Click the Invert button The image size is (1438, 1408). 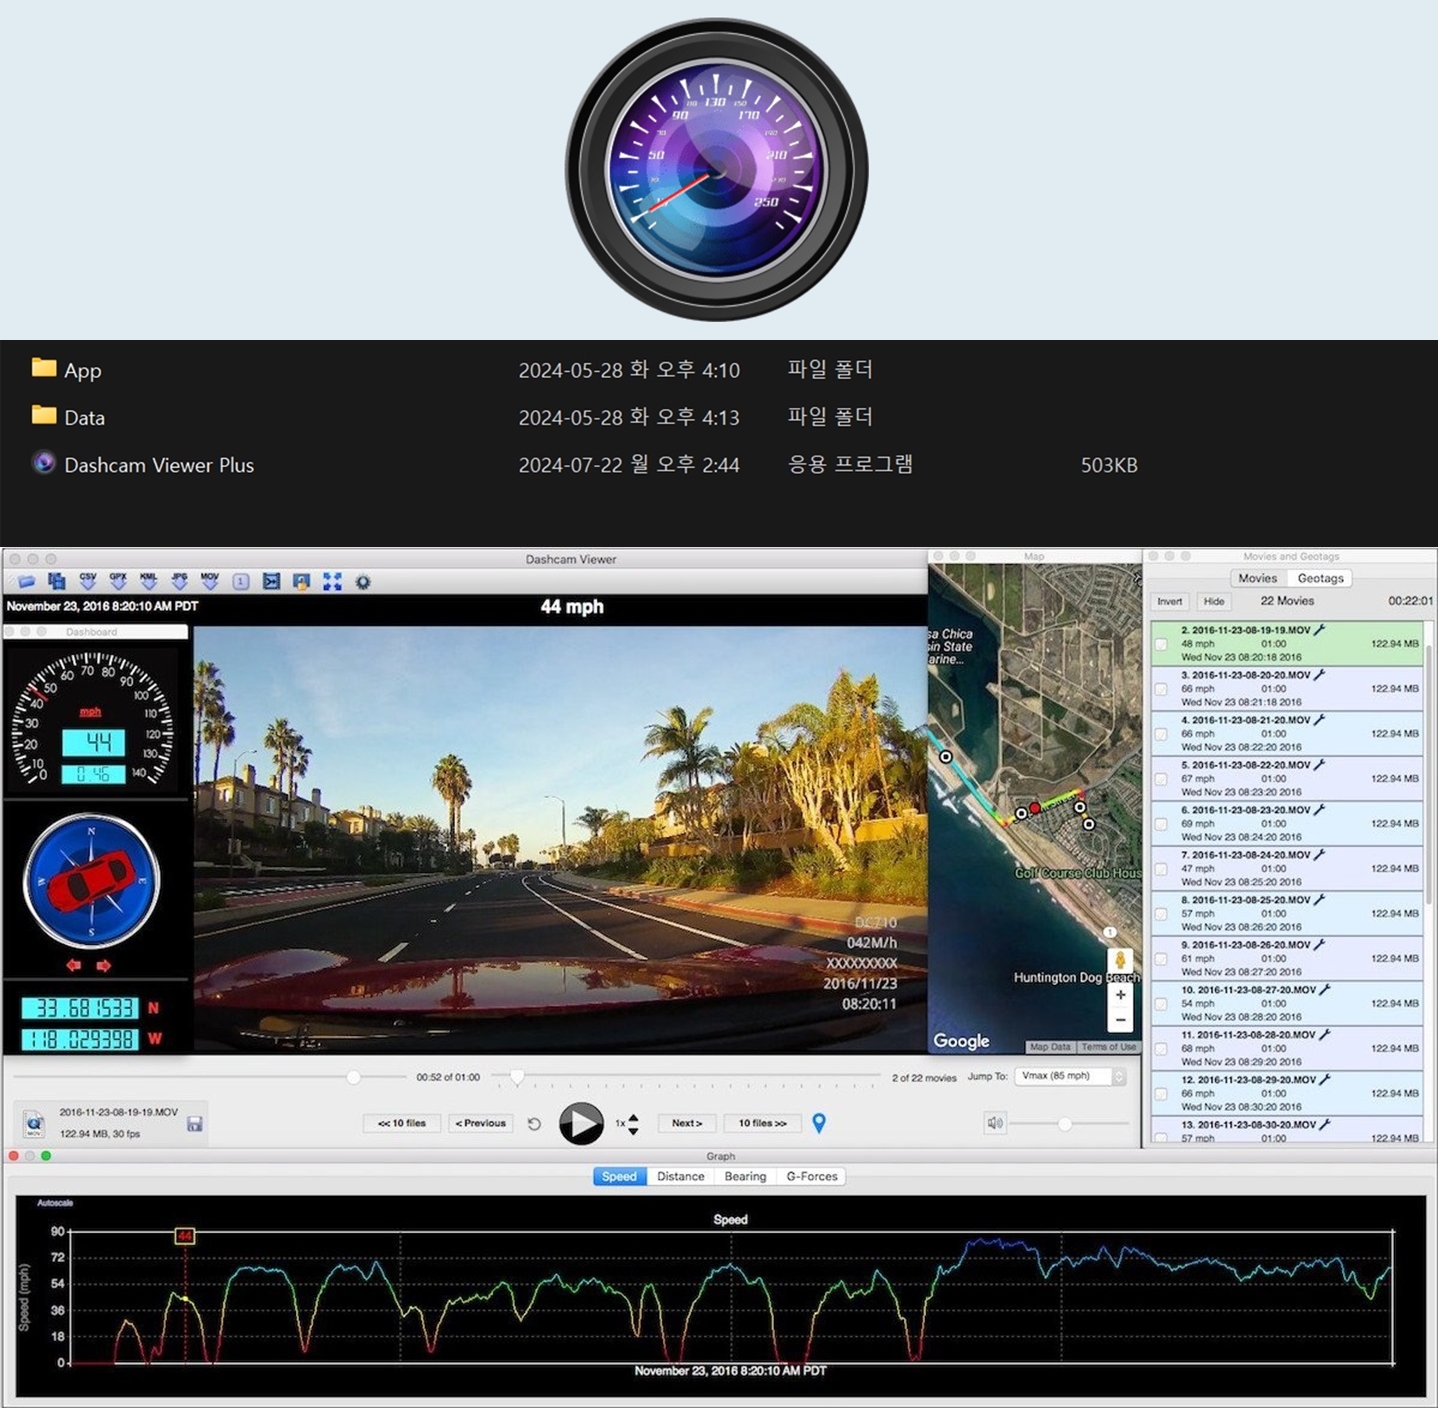pos(1170,602)
